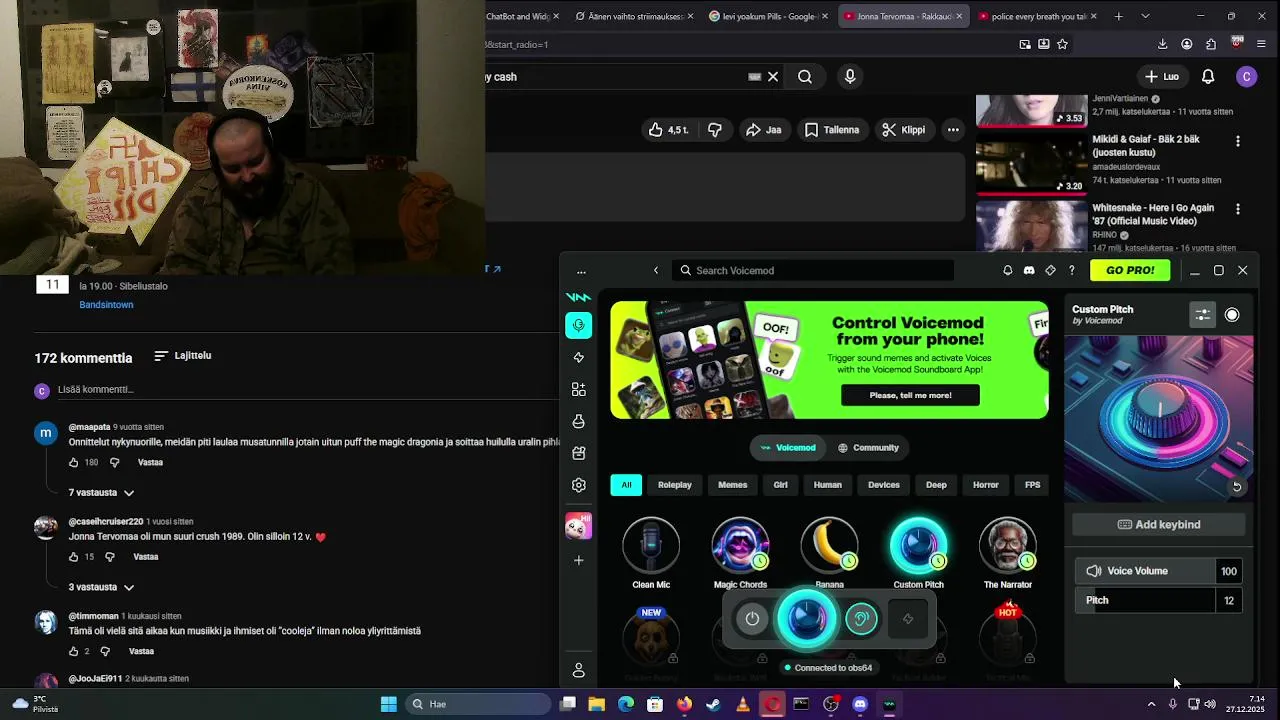The height and width of the screenshot is (720, 1280).
Task: Filter voices by Human category
Action: [827, 485]
